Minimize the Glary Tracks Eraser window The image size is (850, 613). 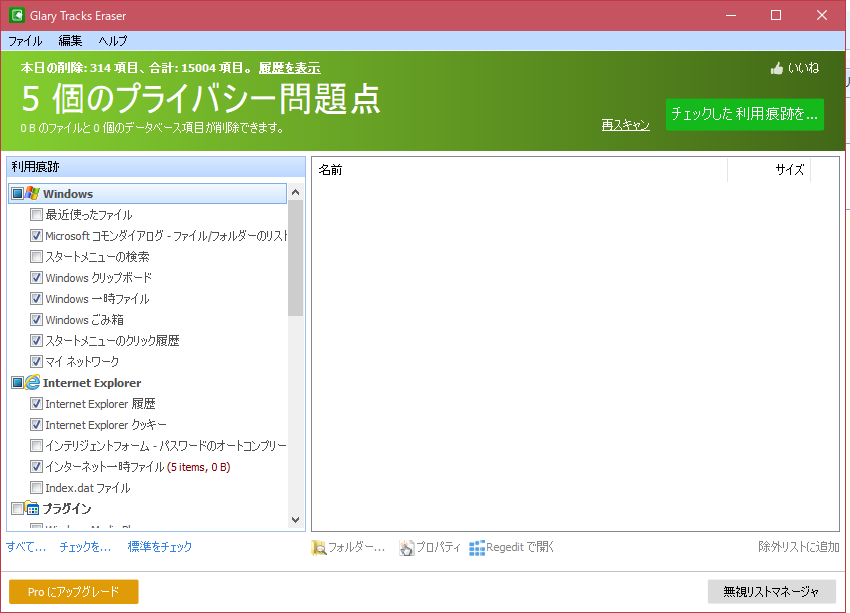pyautogui.click(x=731, y=15)
